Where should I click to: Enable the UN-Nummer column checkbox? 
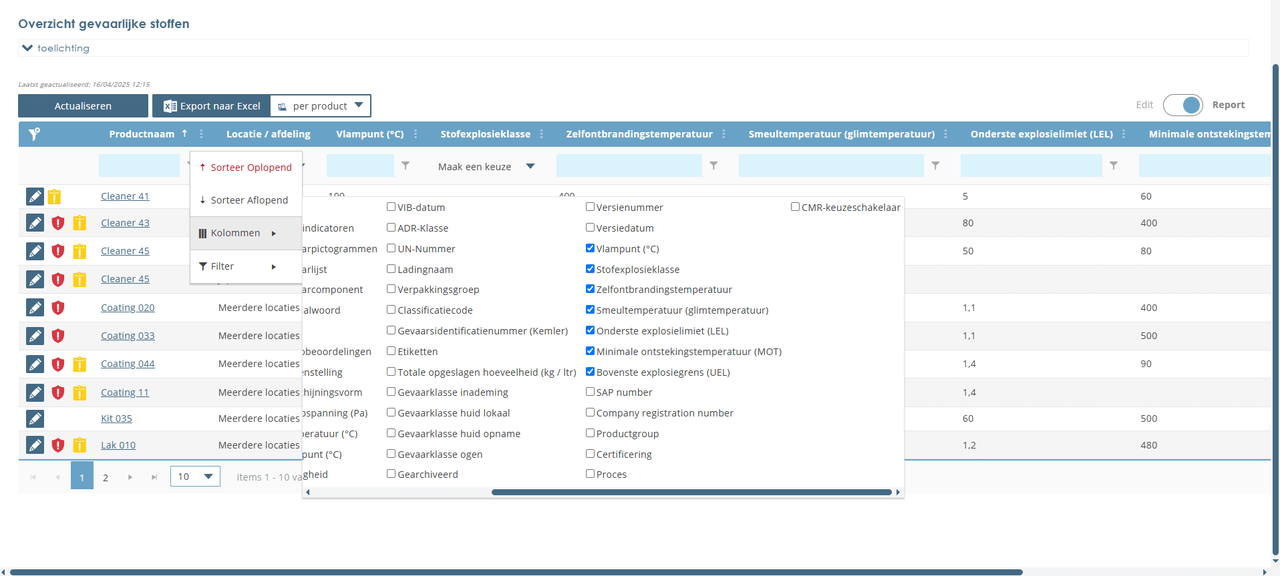(x=392, y=249)
